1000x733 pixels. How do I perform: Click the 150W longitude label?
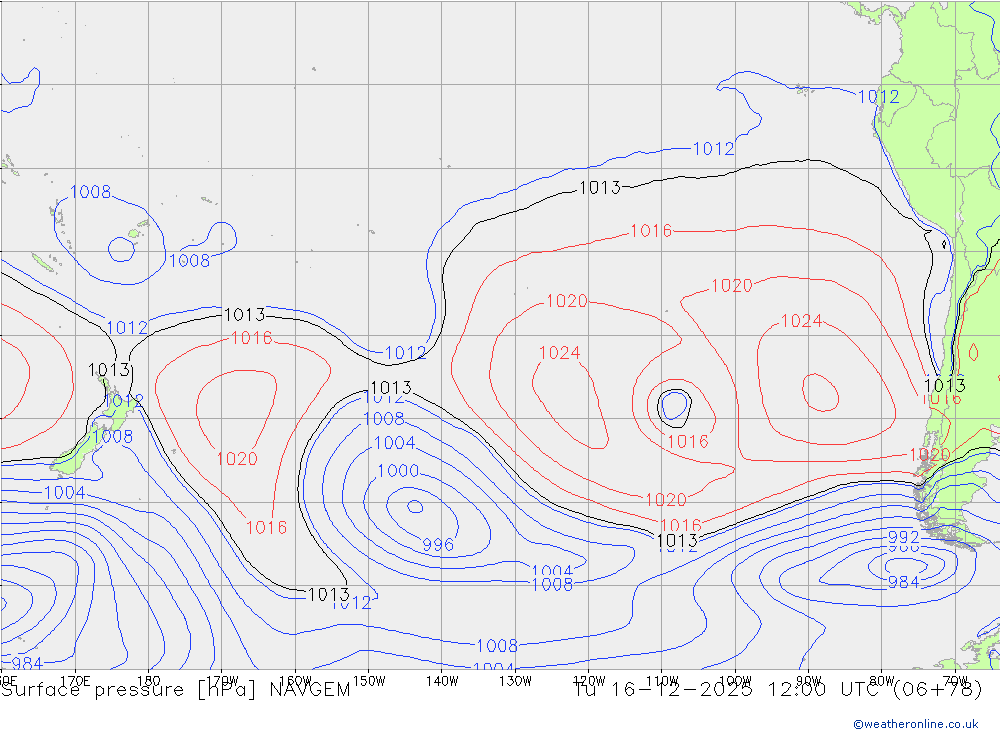coord(369,681)
